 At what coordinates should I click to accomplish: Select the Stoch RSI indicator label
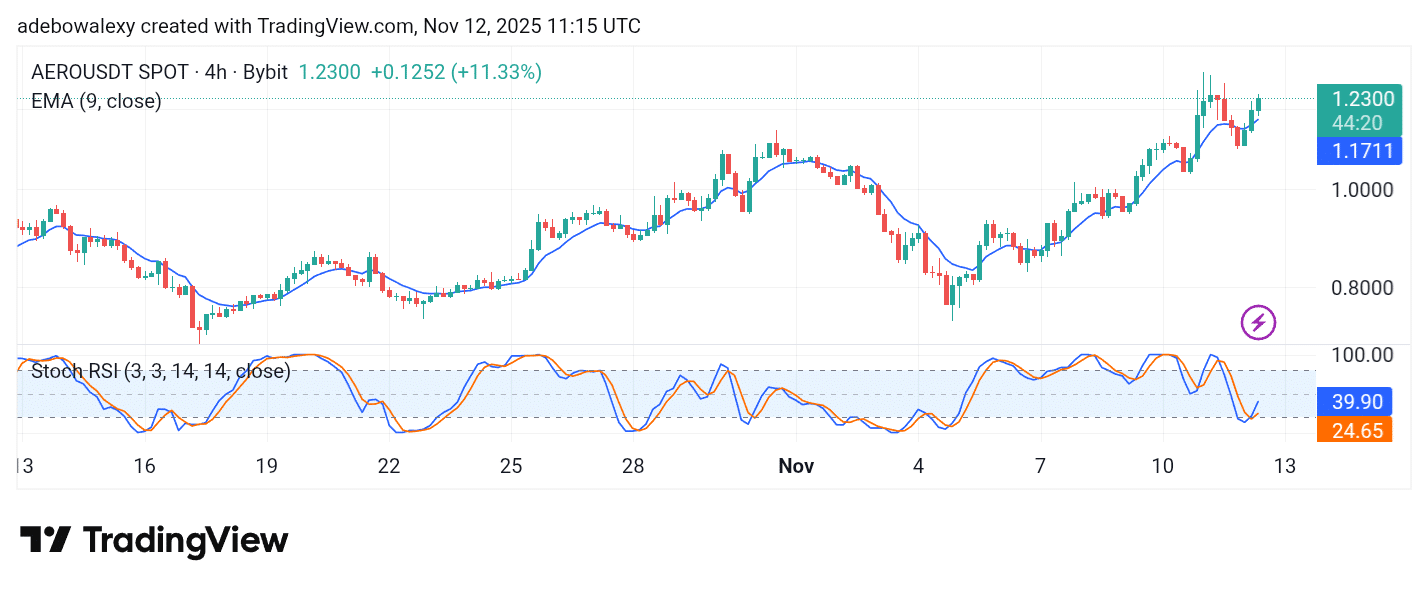click(161, 372)
